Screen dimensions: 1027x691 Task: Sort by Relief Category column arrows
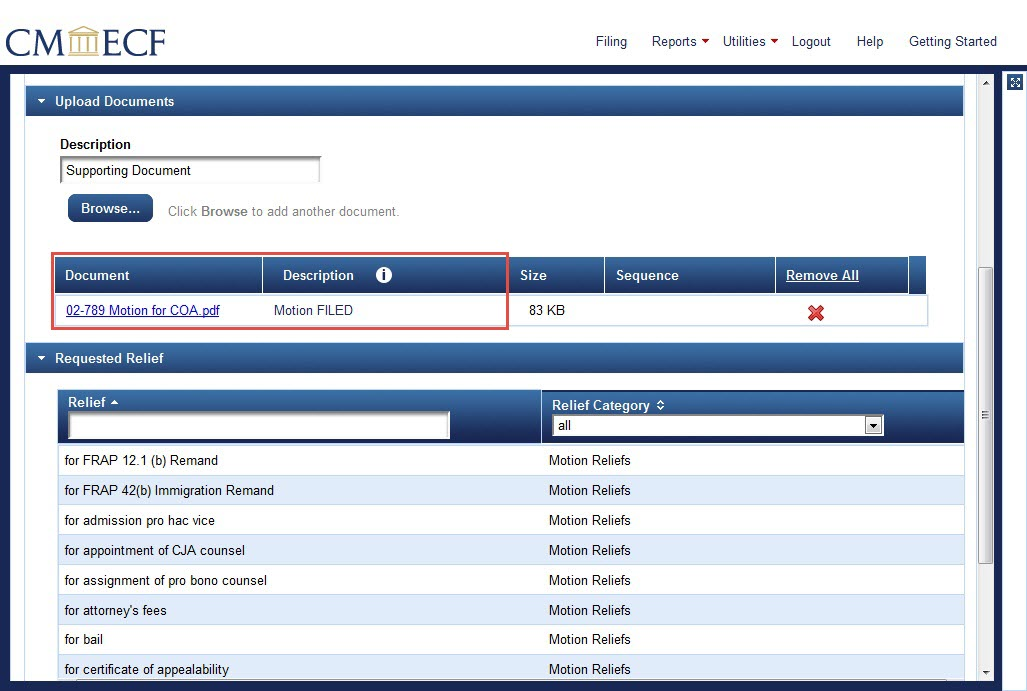(660, 405)
